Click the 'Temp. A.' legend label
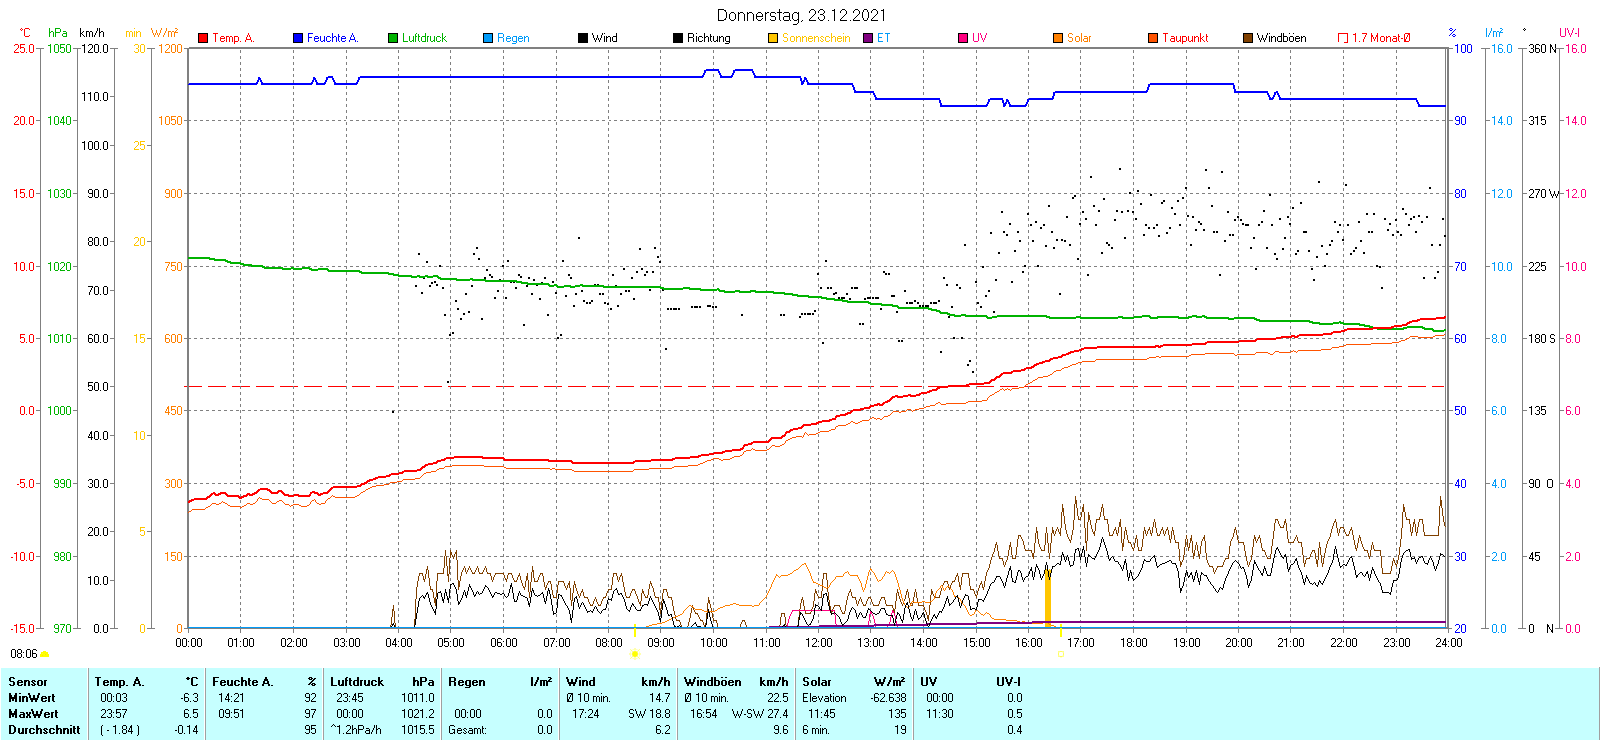The width and height of the screenshot is (1600, 740). 233,38
